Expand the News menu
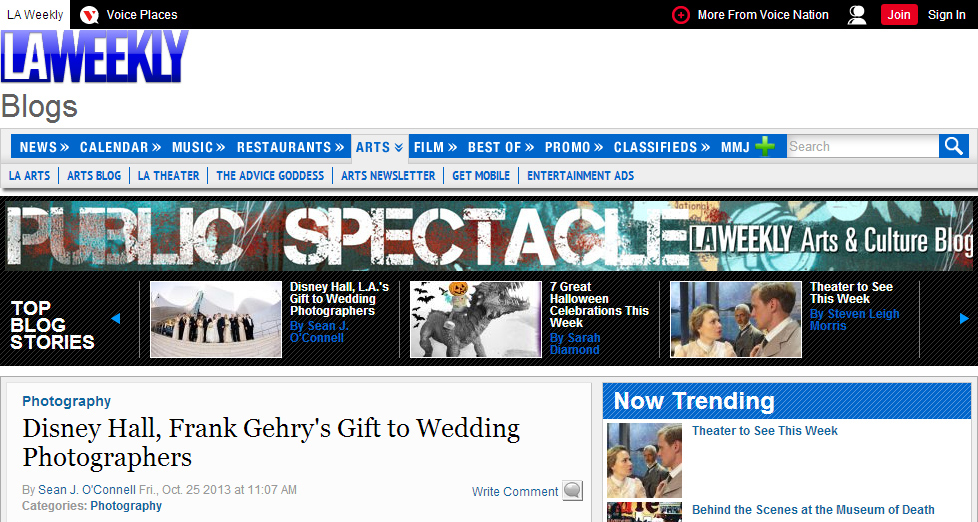The width and height of the screenshot is (978, 522). click(x=44, y=147)
